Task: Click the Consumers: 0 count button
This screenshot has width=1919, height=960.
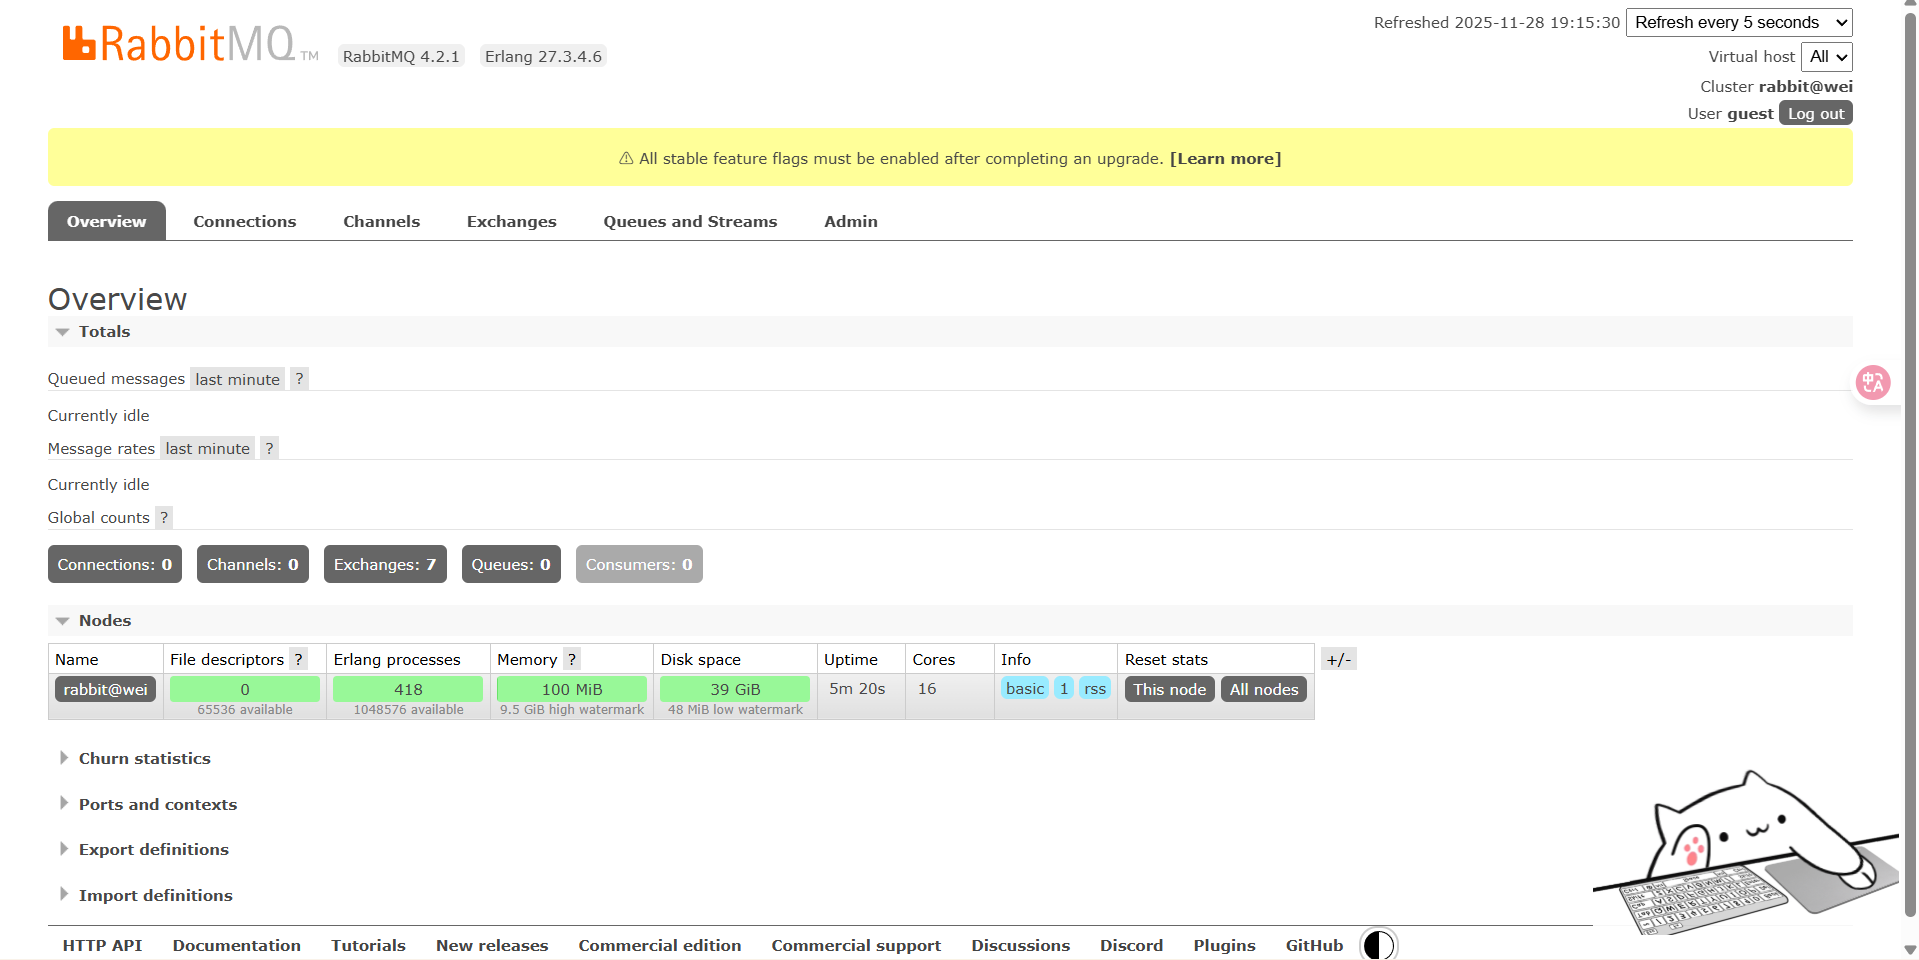Action: coord(639,564)
